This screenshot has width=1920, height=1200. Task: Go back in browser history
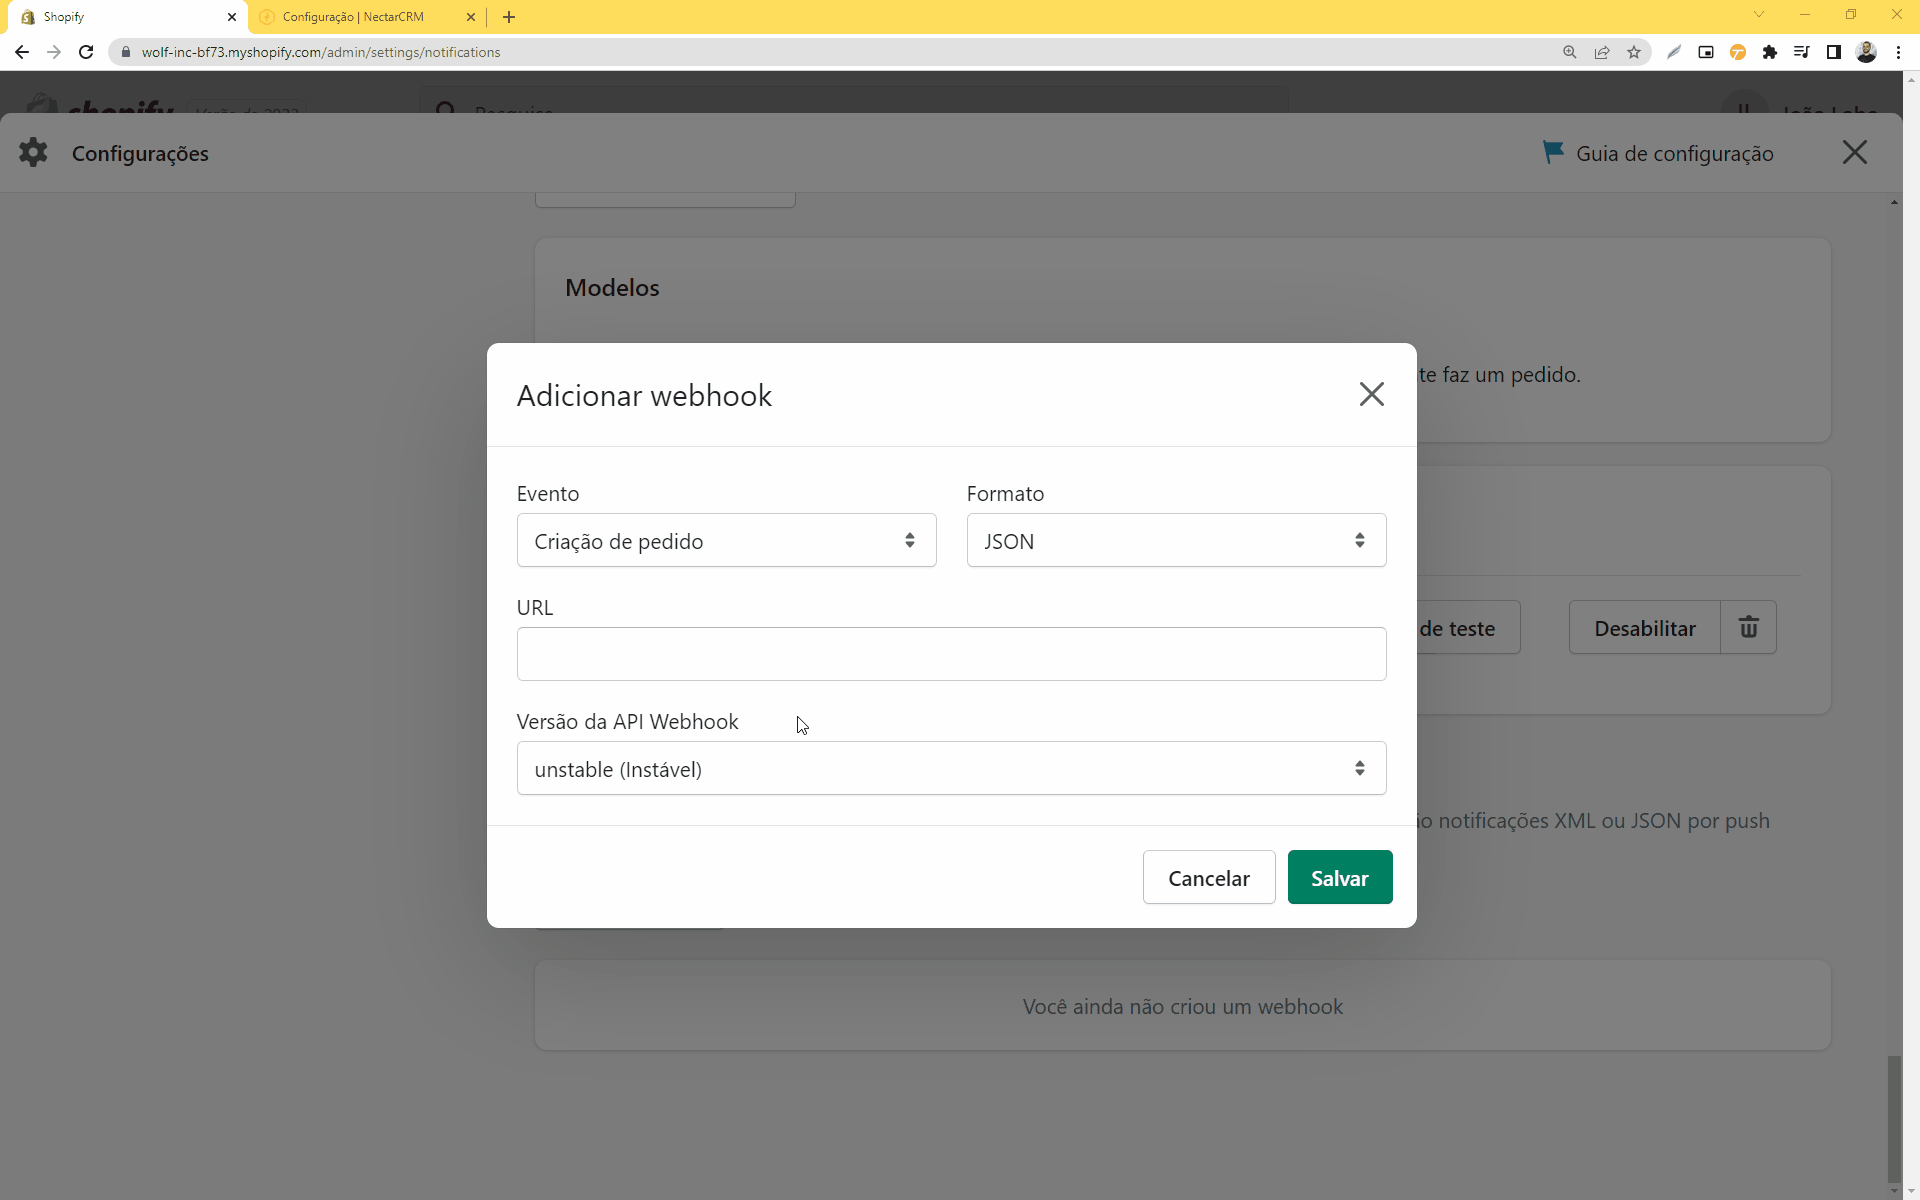(22, 52)
